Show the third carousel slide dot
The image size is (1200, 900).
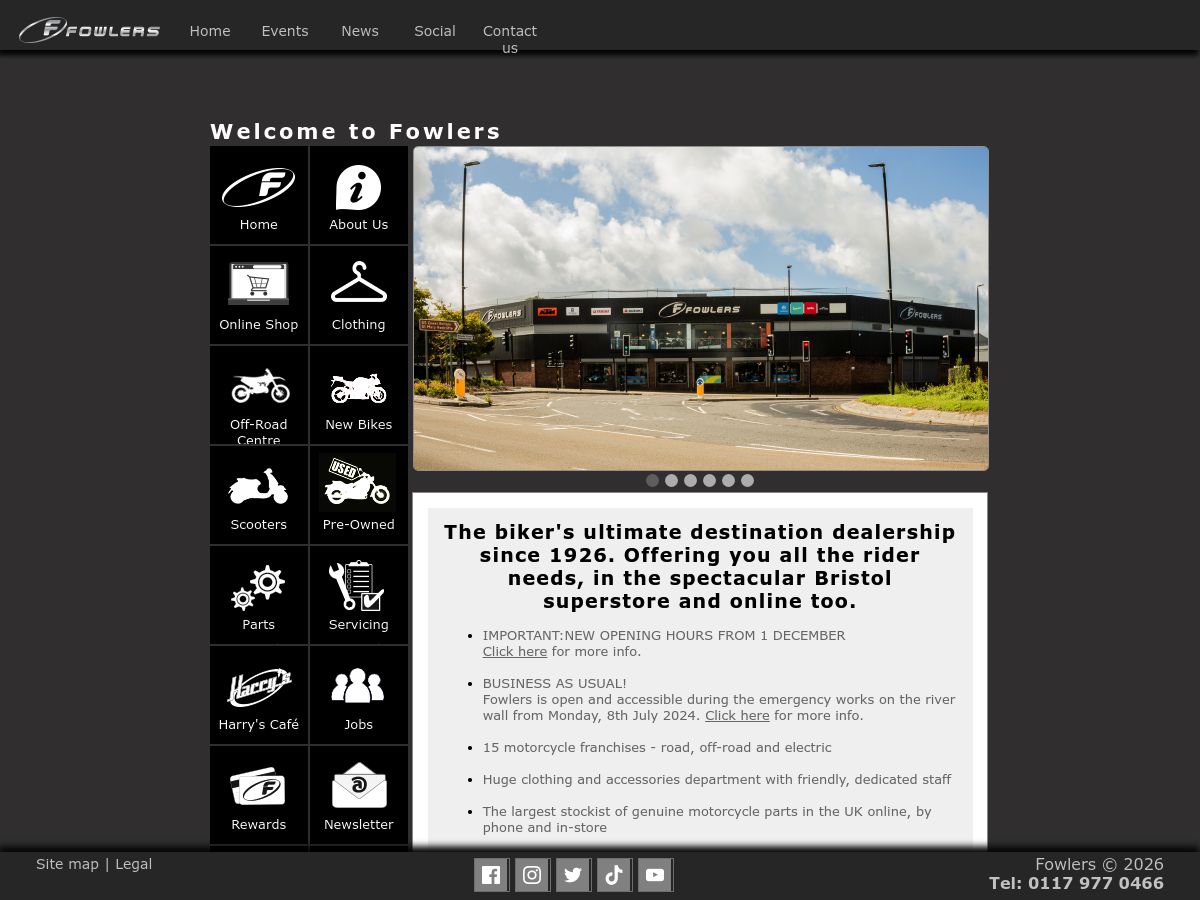point(690,481)
